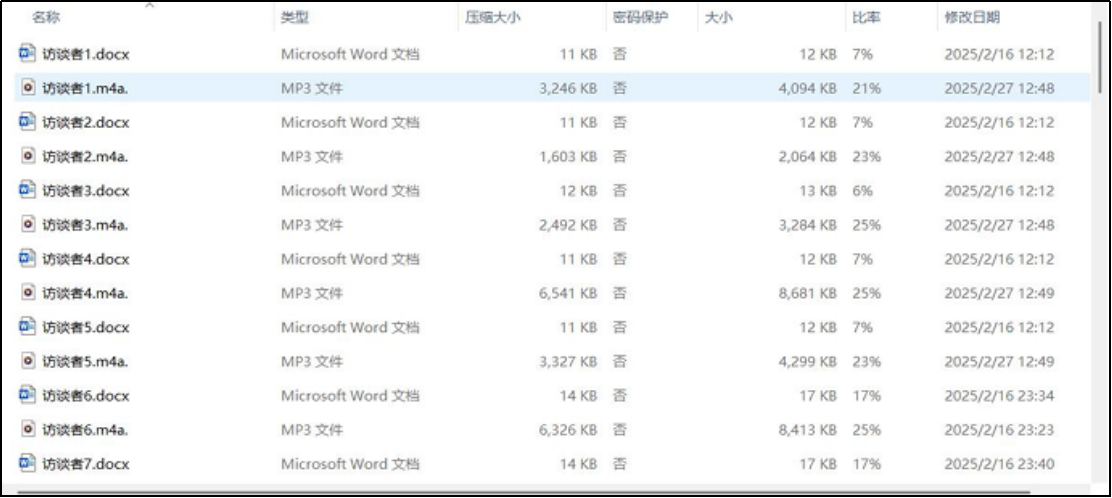Click the 压缩大小 column header
This screenshot has height=498, width=1112.
click(x=492, y=18)
